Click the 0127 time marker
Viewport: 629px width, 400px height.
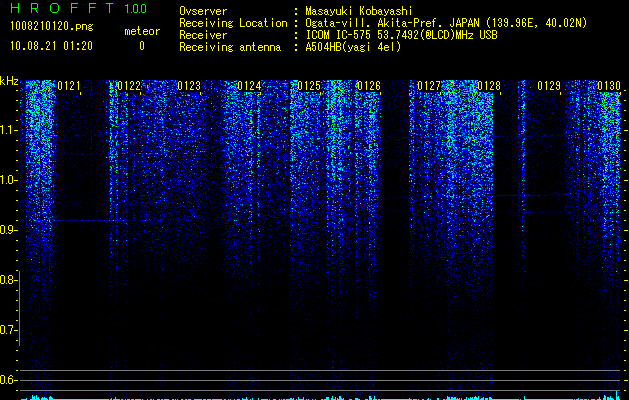(x=429, y=86)
